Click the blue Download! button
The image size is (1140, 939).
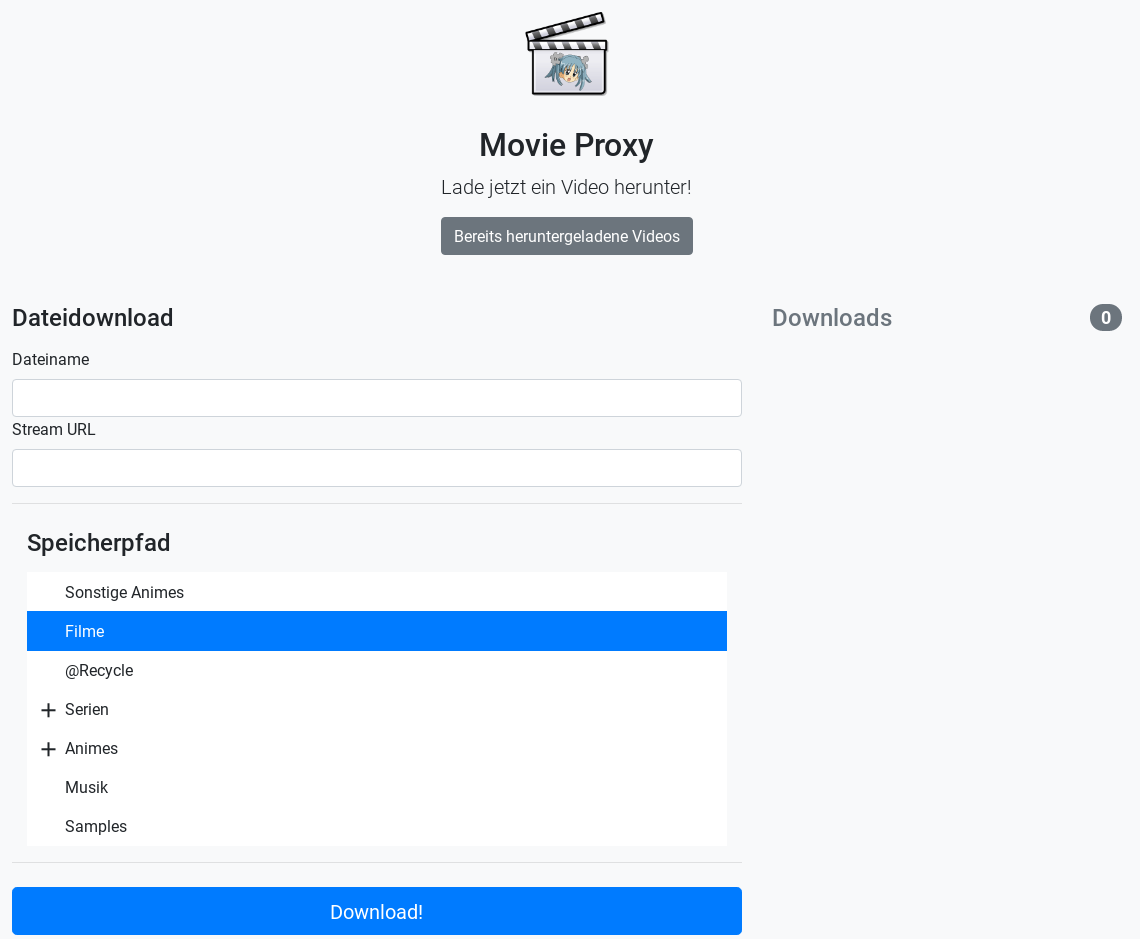click(x=377, y=911)
